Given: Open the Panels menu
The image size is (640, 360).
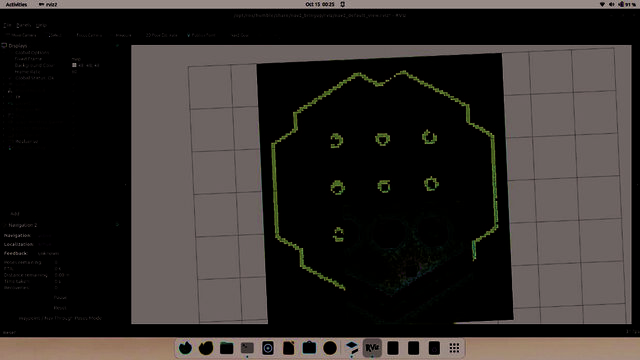Looking at the screenshot, I should click(24, 25).
